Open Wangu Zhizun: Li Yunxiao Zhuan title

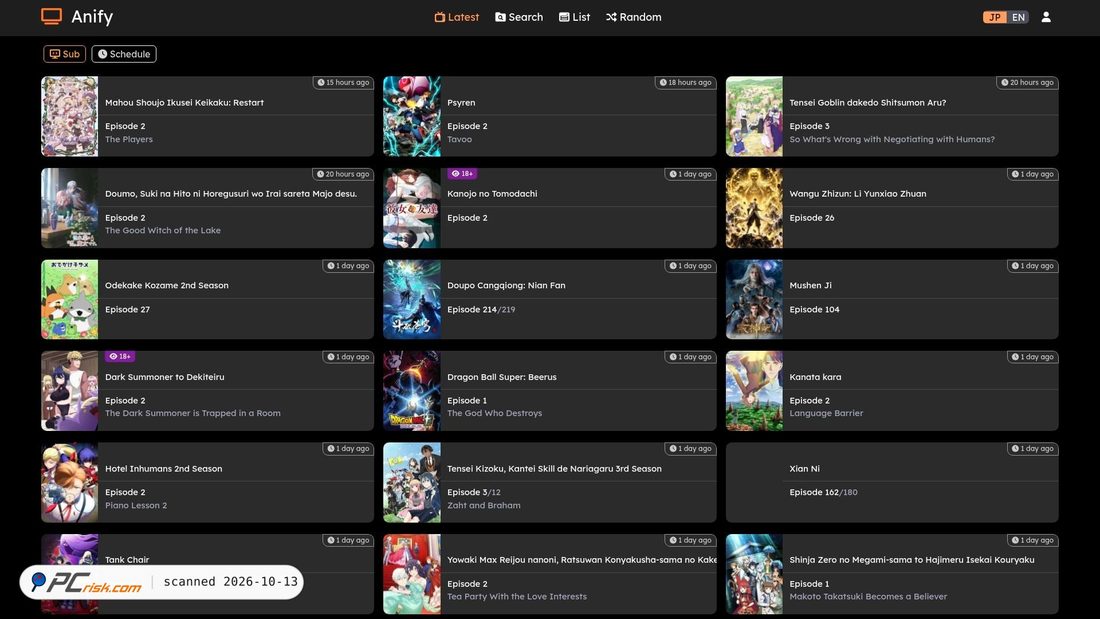858,194
